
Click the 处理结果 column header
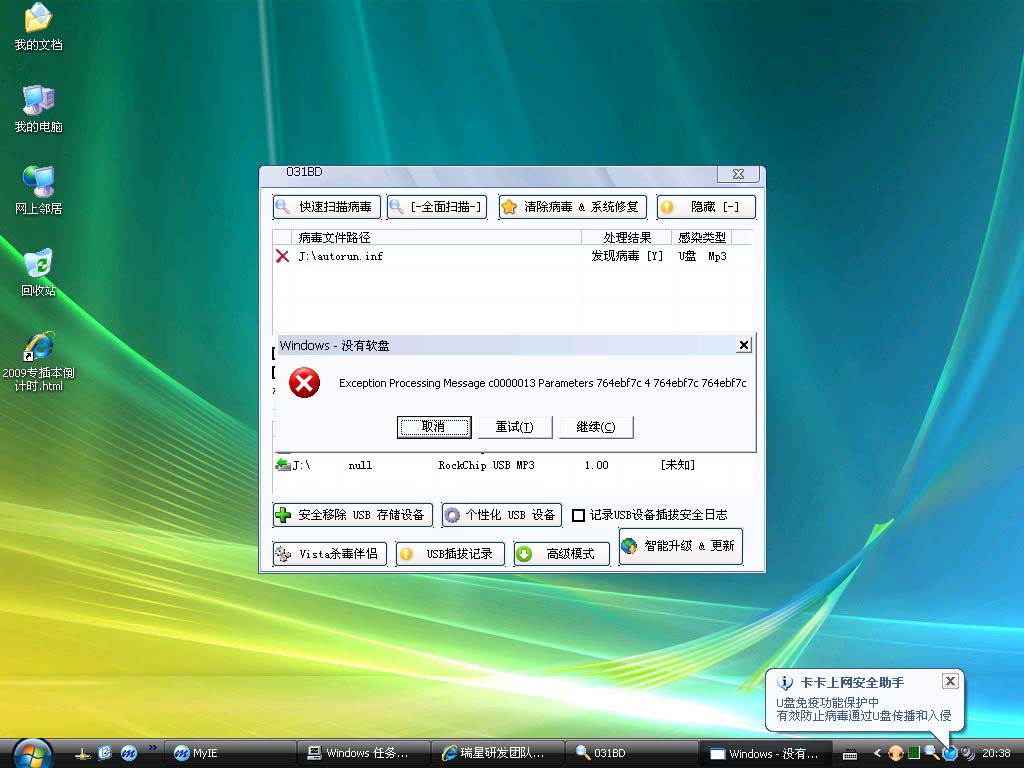pos(626,237)
